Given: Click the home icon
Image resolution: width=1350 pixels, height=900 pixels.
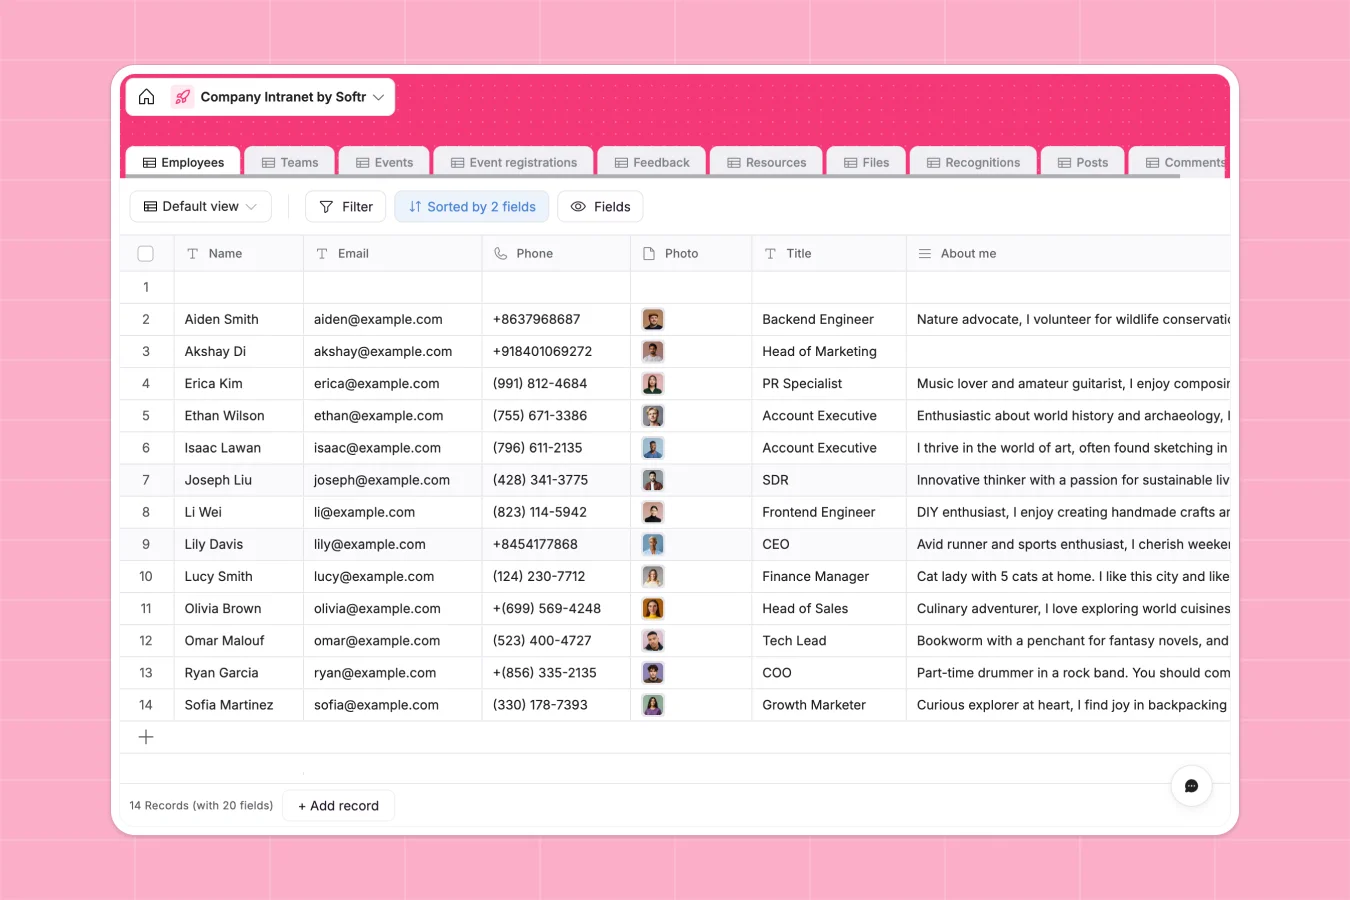Looking at the screenshot, I should (x=146, y=96).
